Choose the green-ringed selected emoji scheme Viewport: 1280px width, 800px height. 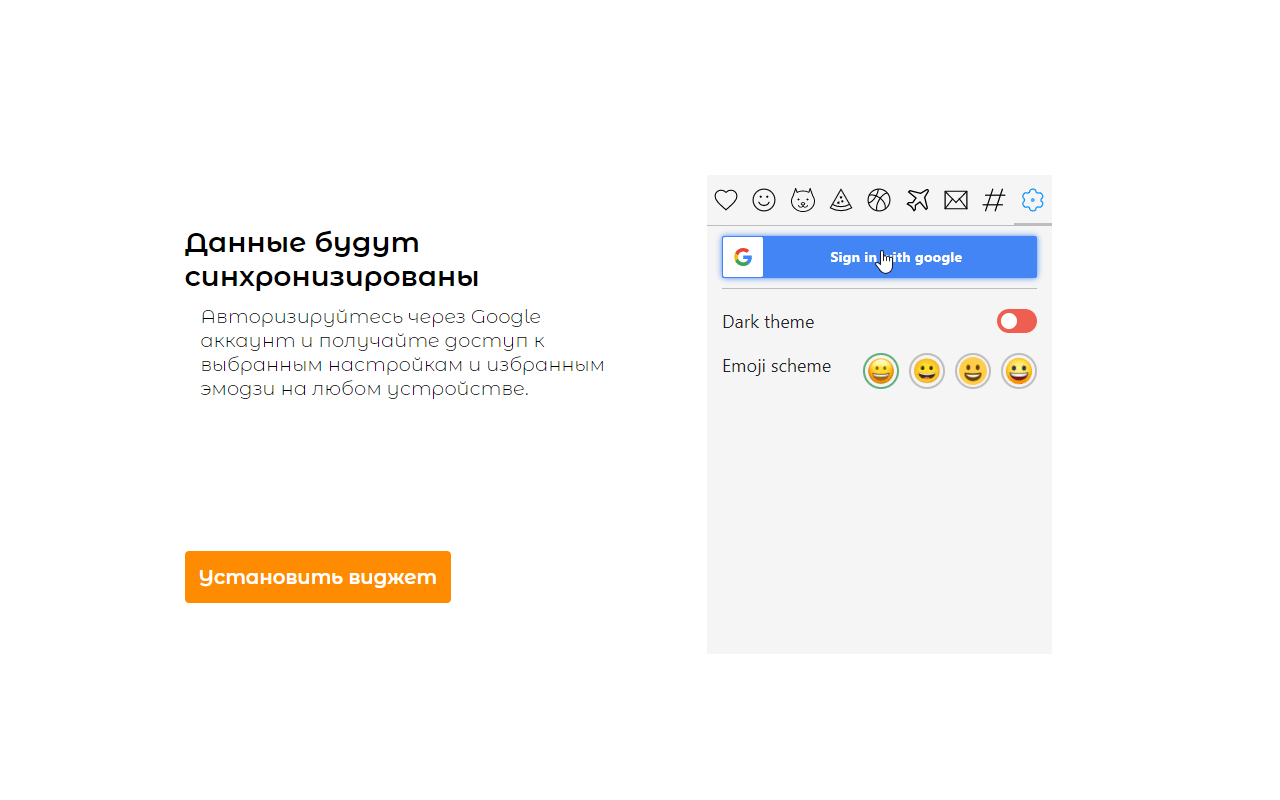[881, 372]
